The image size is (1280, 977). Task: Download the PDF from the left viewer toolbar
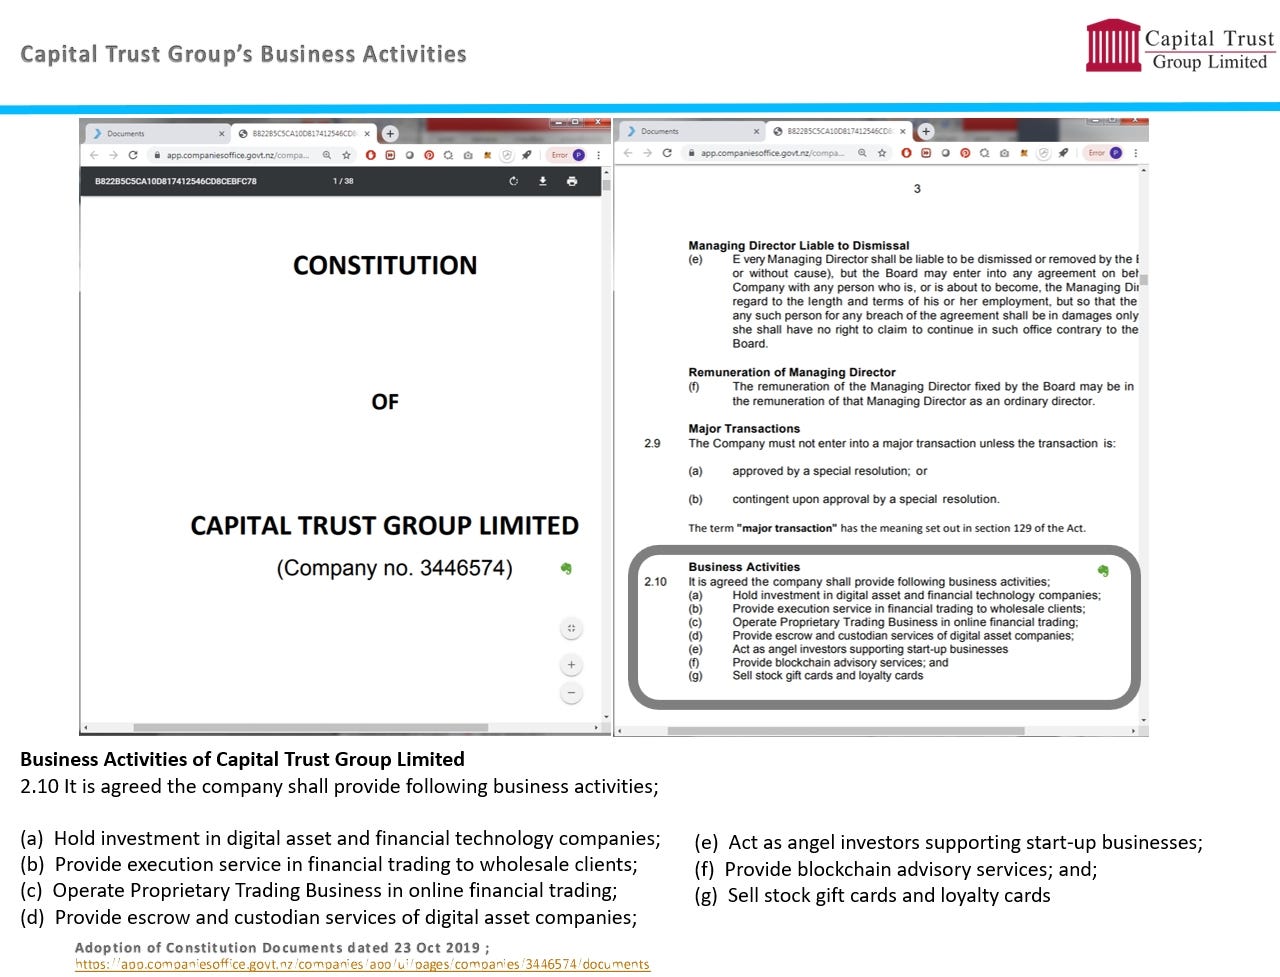point(543,181)
